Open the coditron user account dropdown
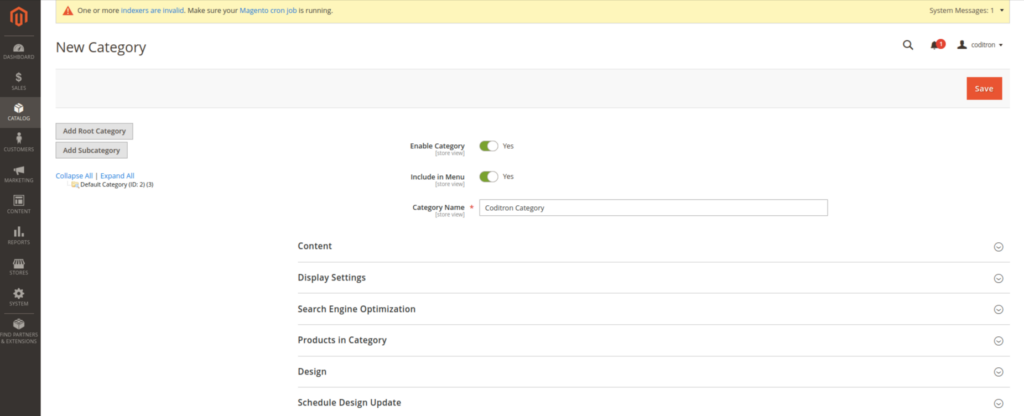 pos(980,45)
